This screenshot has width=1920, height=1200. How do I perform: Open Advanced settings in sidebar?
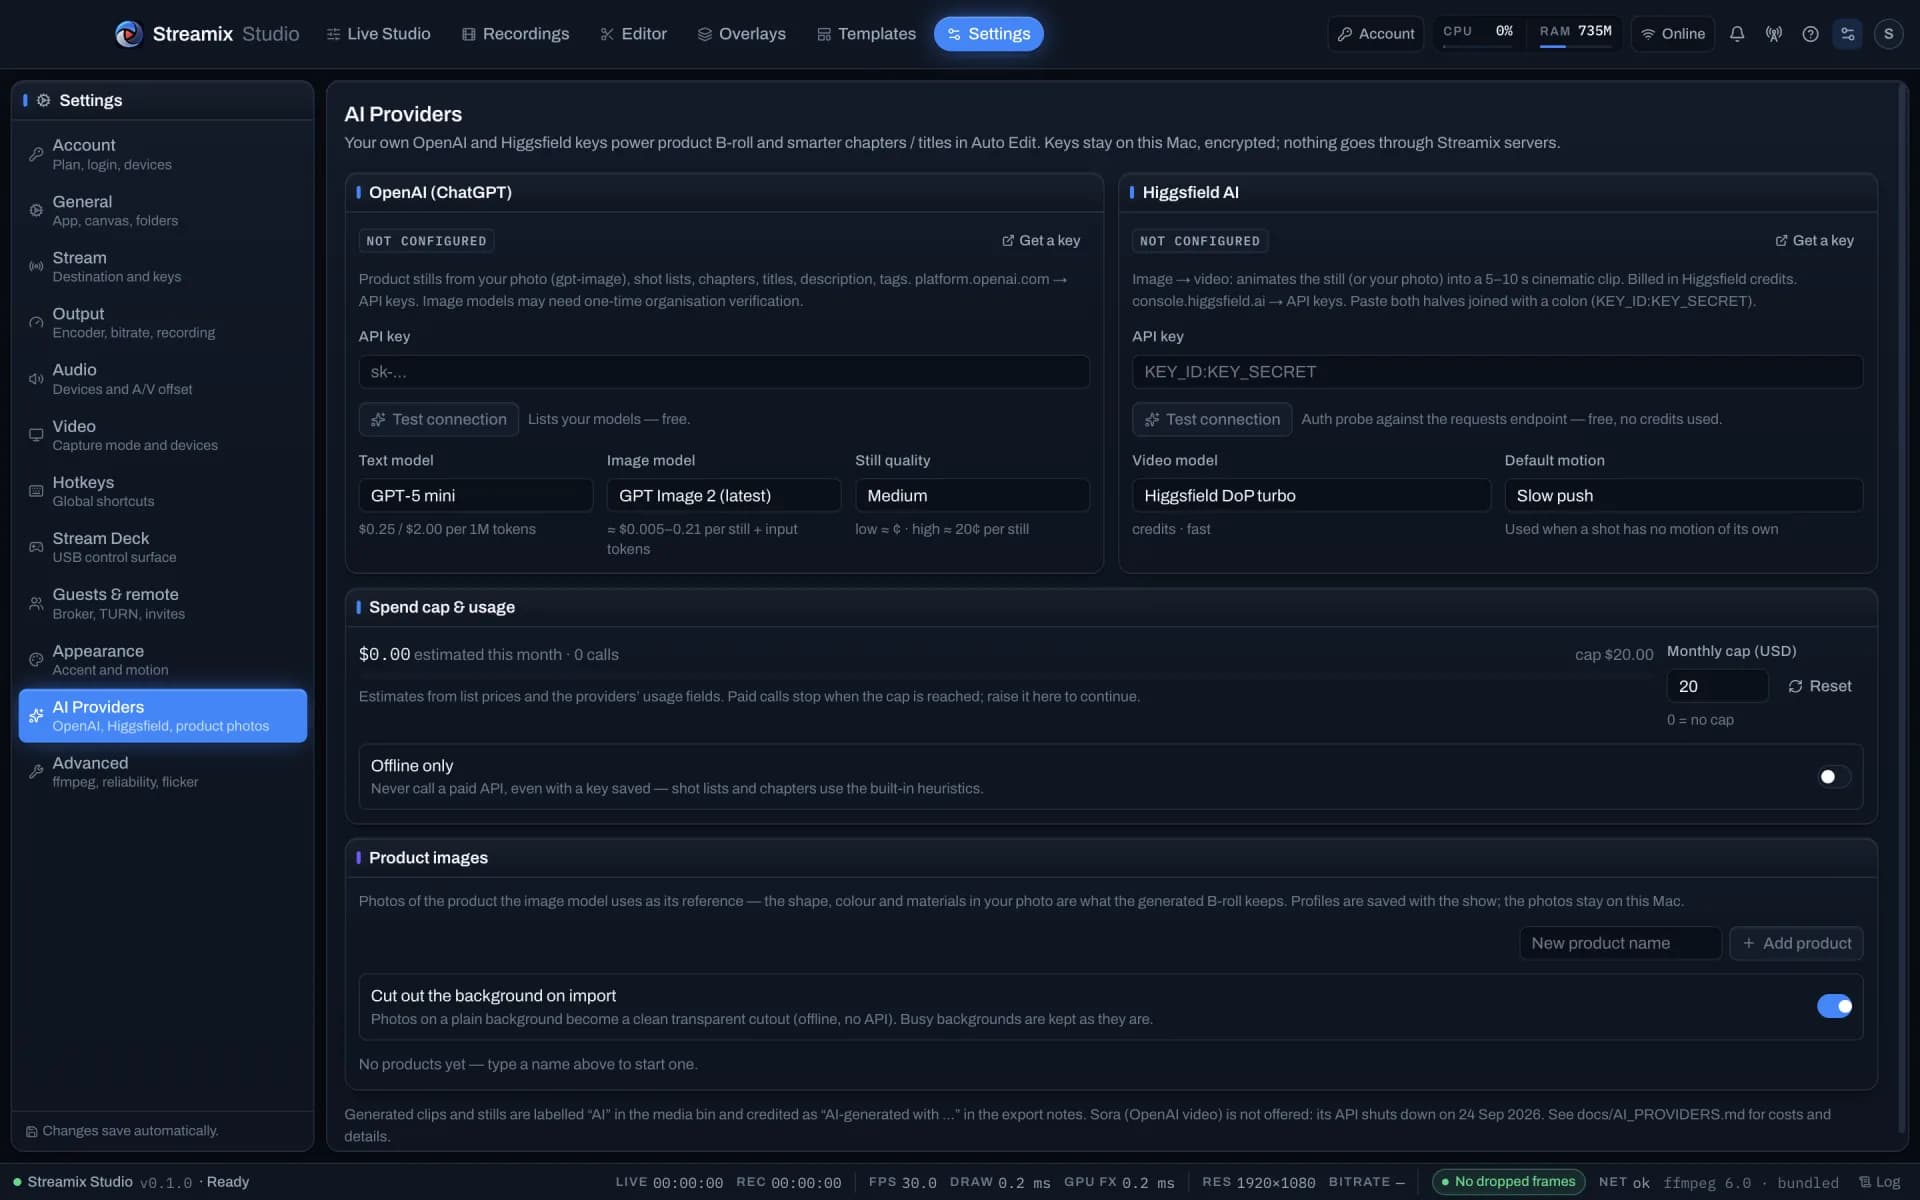tap(163, 772)
